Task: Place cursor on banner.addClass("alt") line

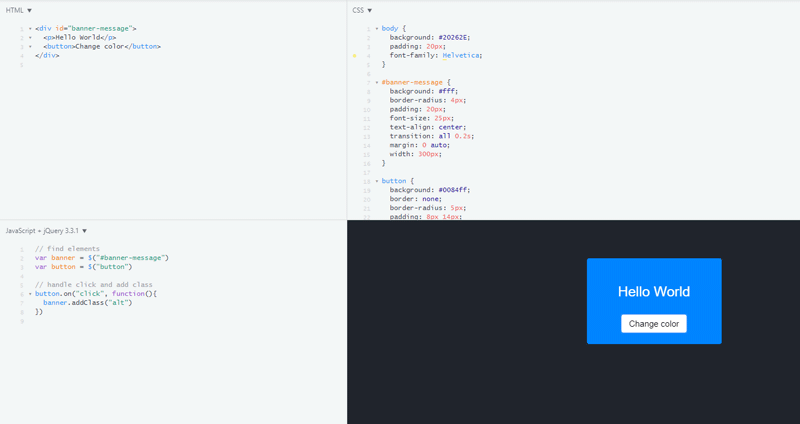Action: (x=88, y=303)
